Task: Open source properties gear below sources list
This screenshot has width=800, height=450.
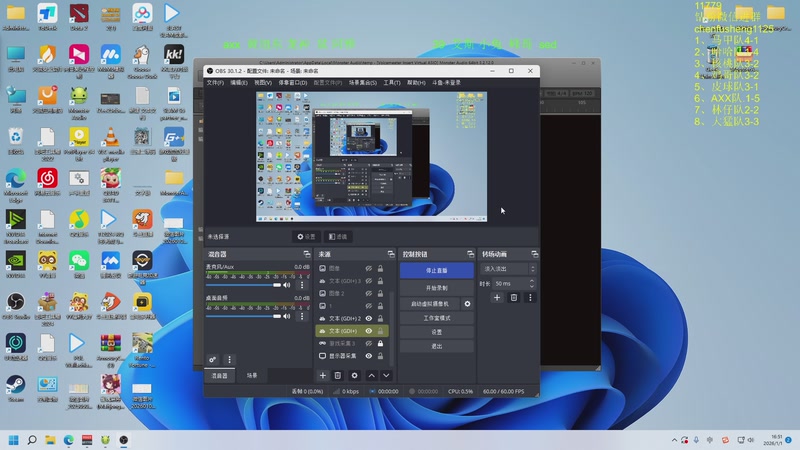Action: (354, 376)
